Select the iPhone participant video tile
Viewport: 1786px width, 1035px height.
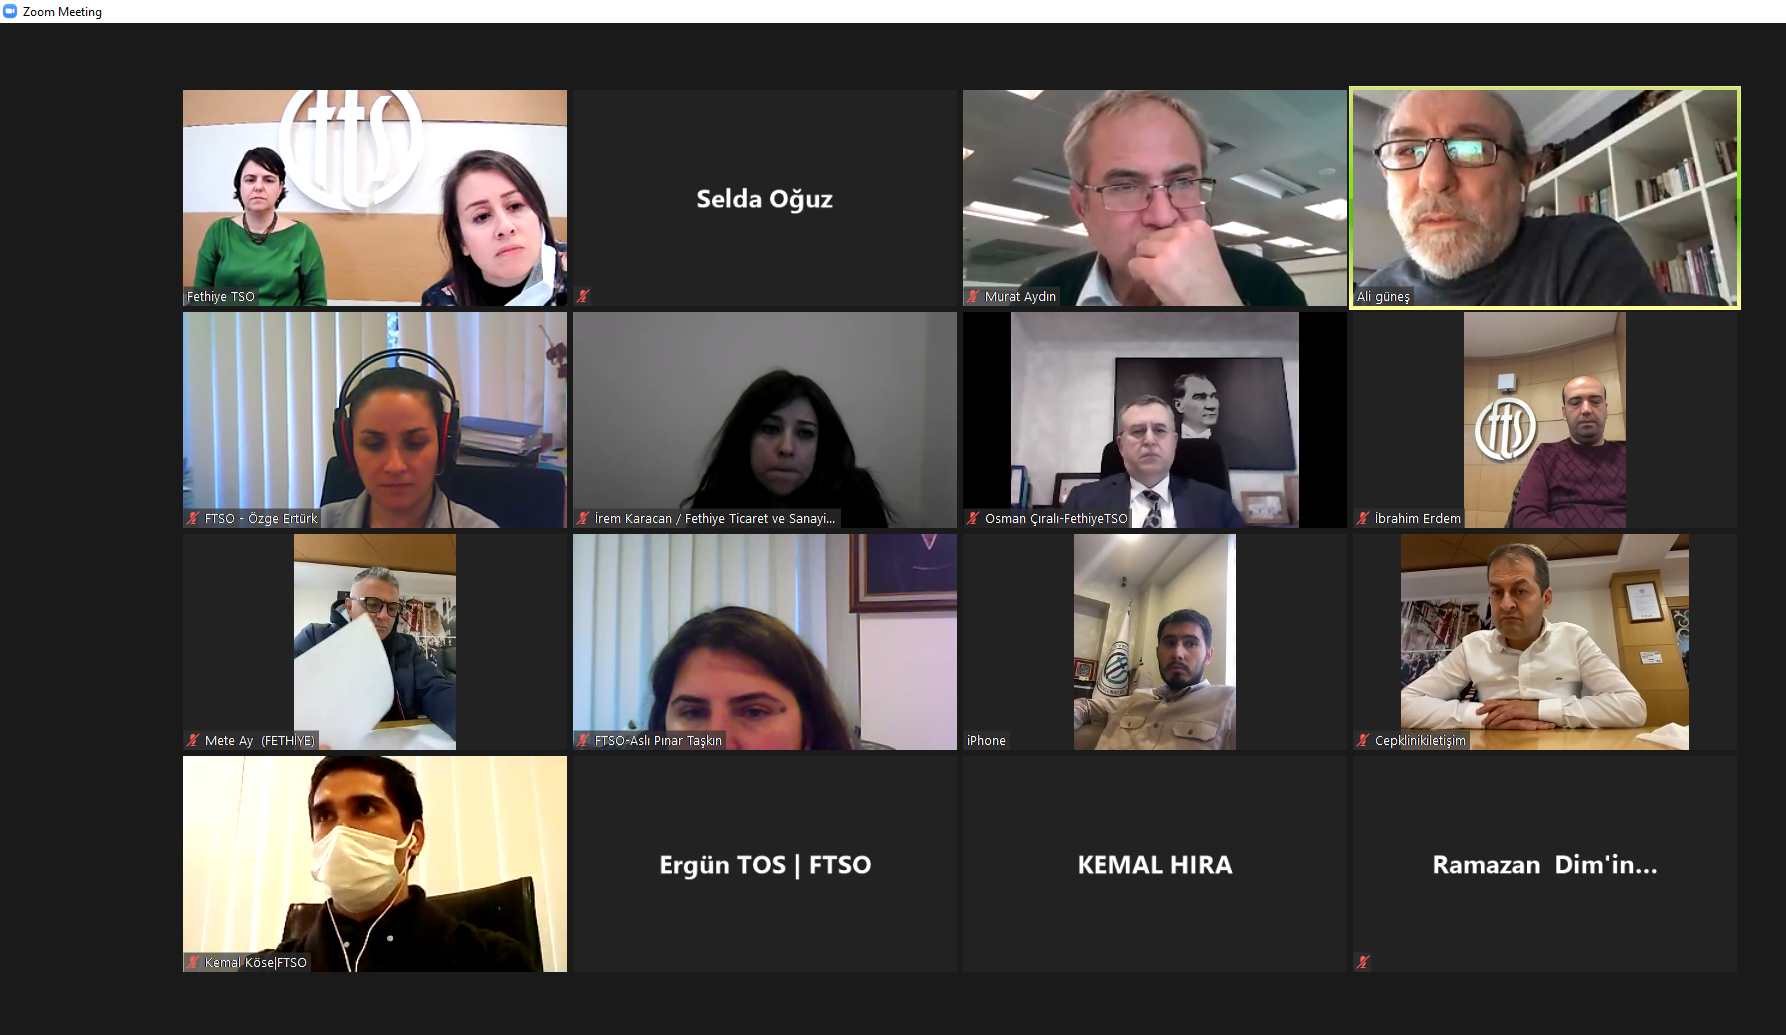coord(1155,642)
